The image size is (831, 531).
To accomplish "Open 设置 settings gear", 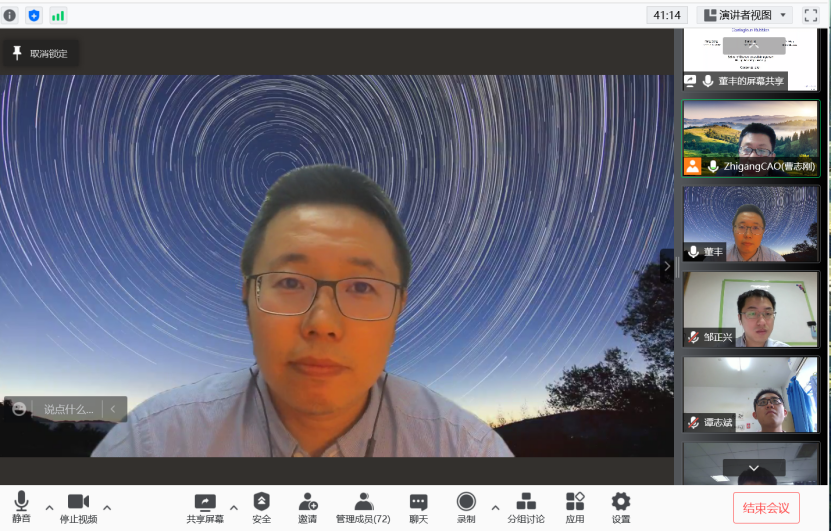I will coord(621,507).
